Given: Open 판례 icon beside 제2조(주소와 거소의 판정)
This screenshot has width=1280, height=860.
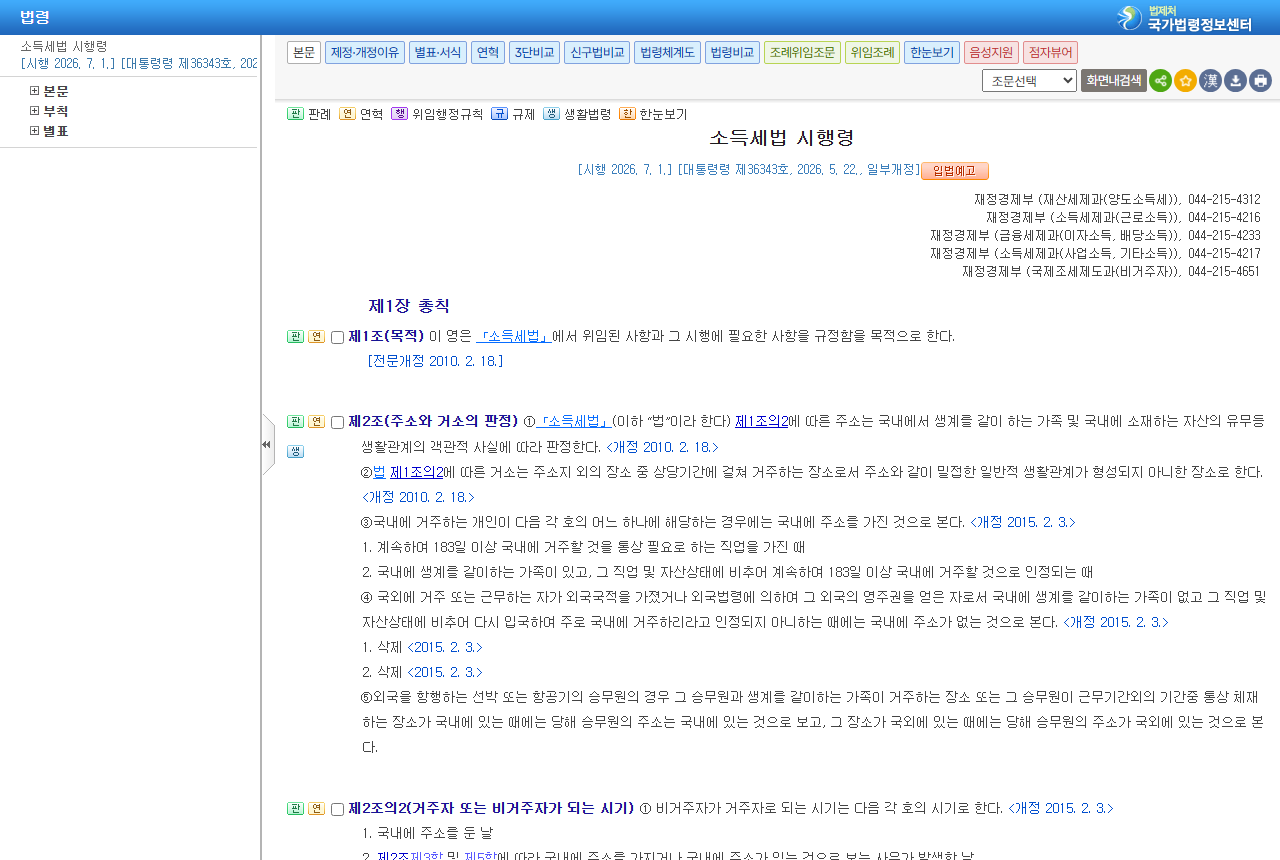Looking at the screenshot, I should click(295, 422).
